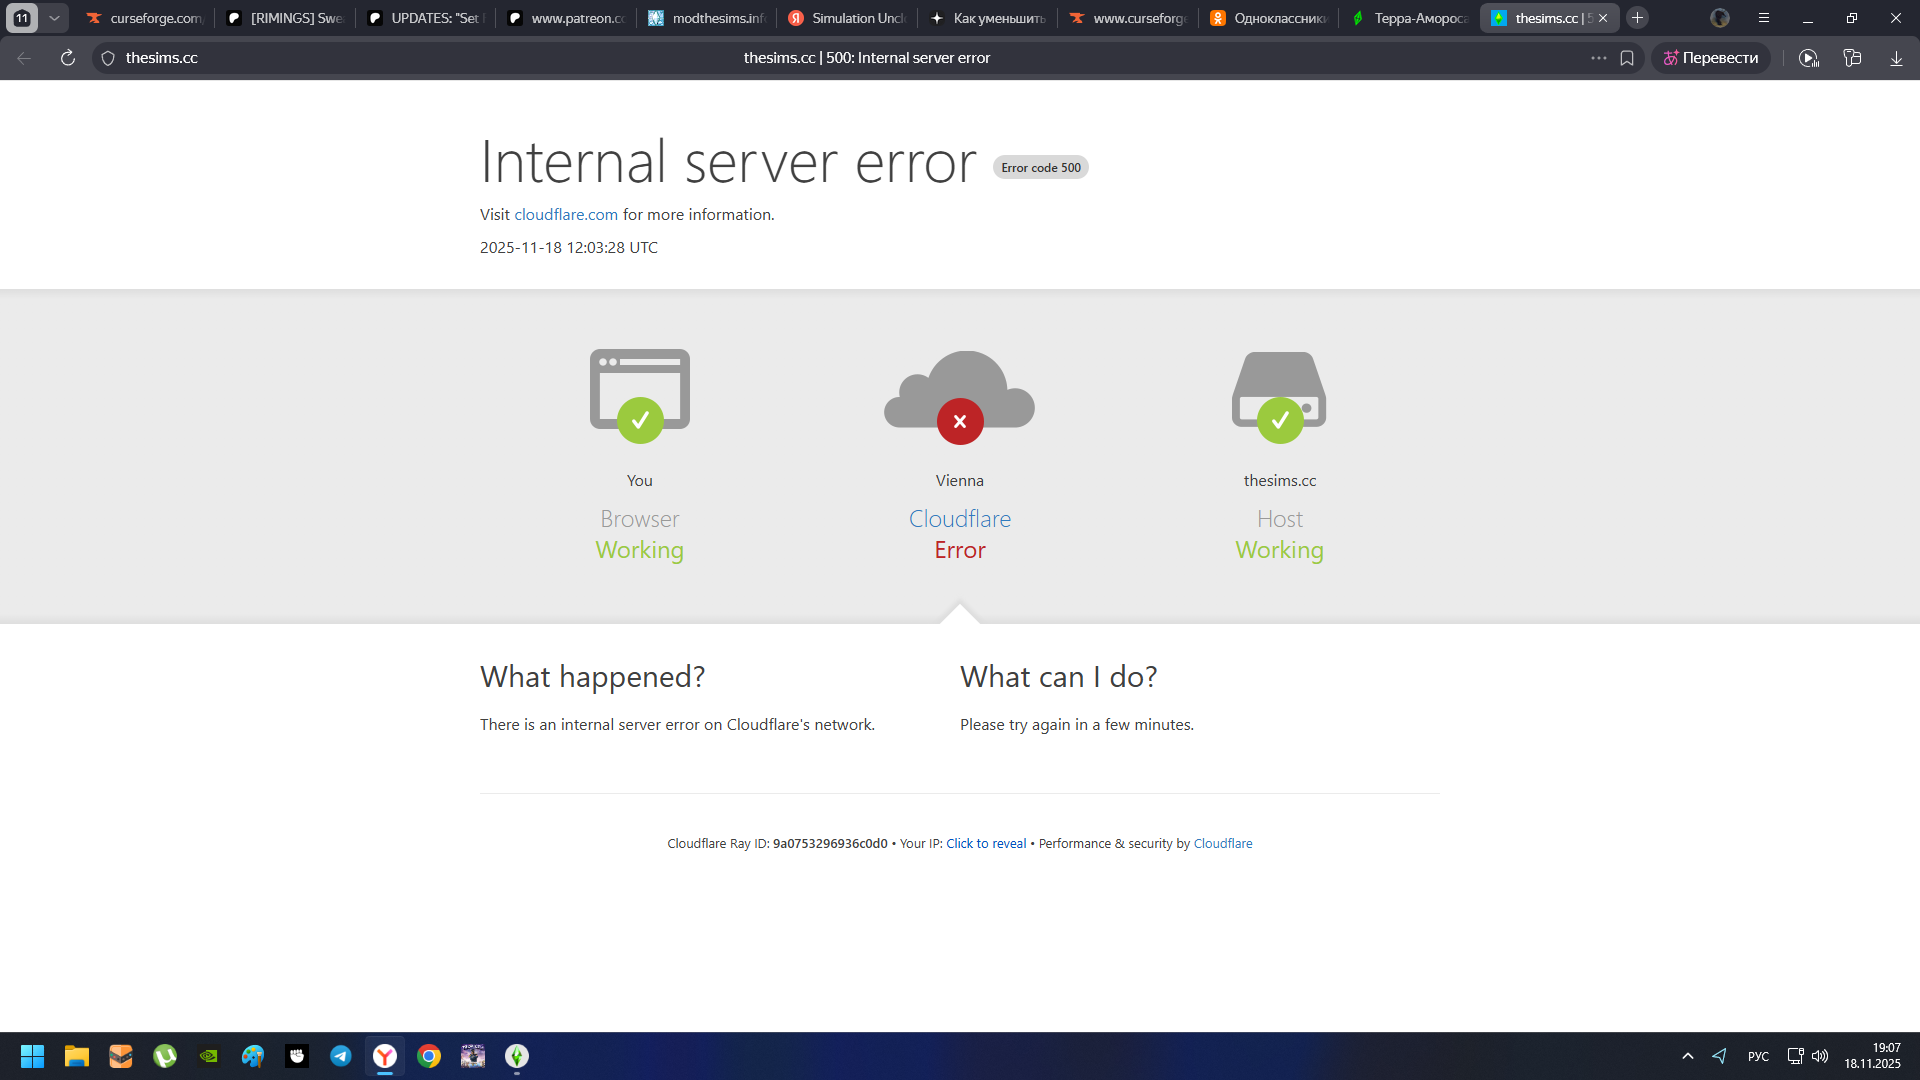Open a new tab with the plus icon

1637,18
